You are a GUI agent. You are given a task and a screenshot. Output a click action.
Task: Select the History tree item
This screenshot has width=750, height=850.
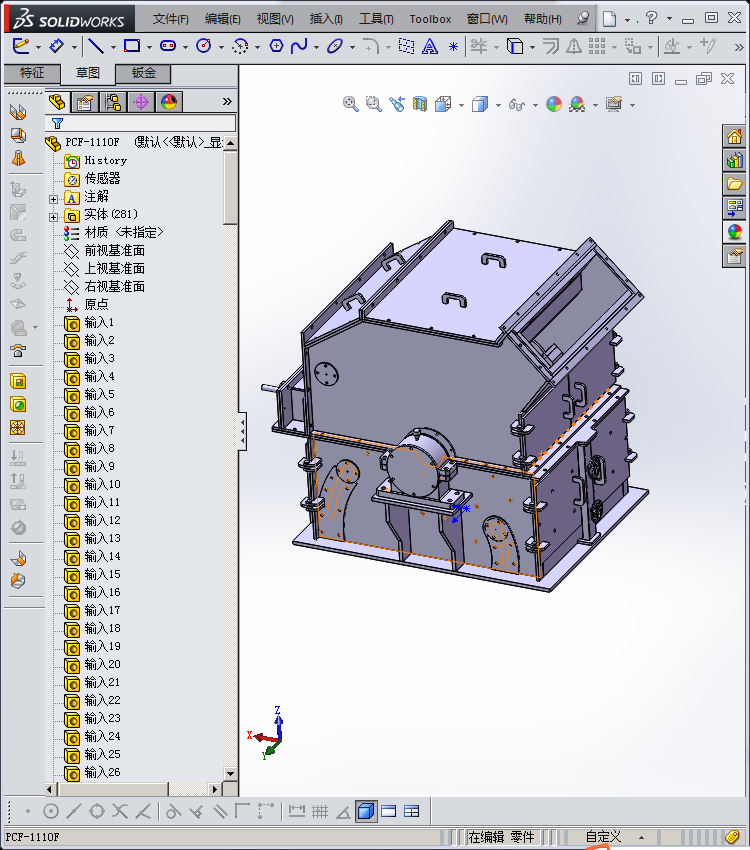click(106, 160)
